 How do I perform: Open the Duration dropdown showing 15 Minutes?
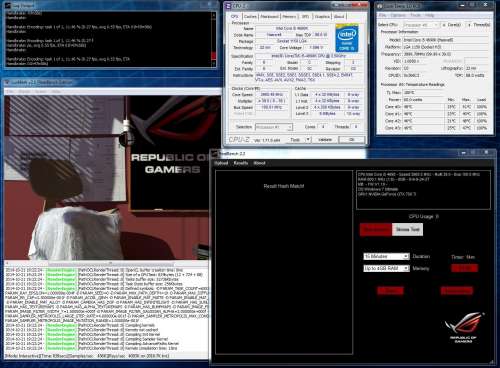386,256
